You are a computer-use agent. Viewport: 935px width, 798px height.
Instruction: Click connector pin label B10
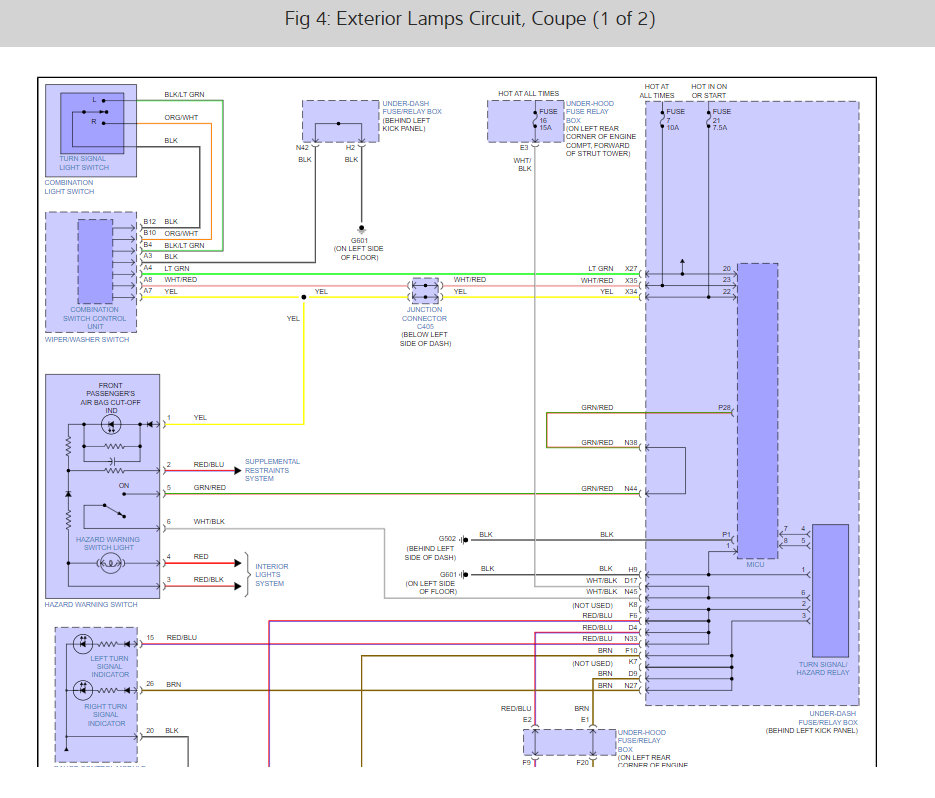point(150,233)
